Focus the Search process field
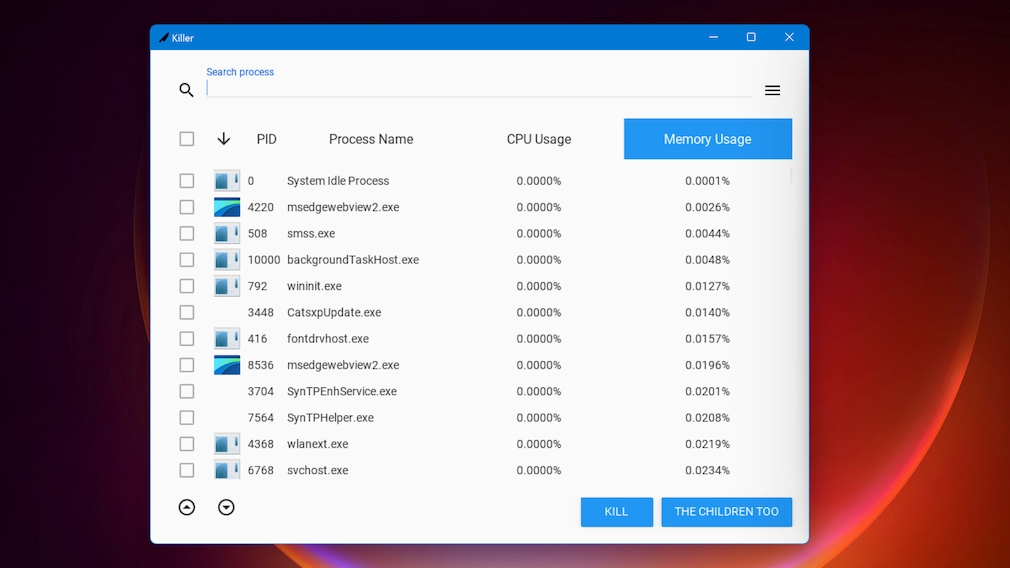 coord(479,89)
